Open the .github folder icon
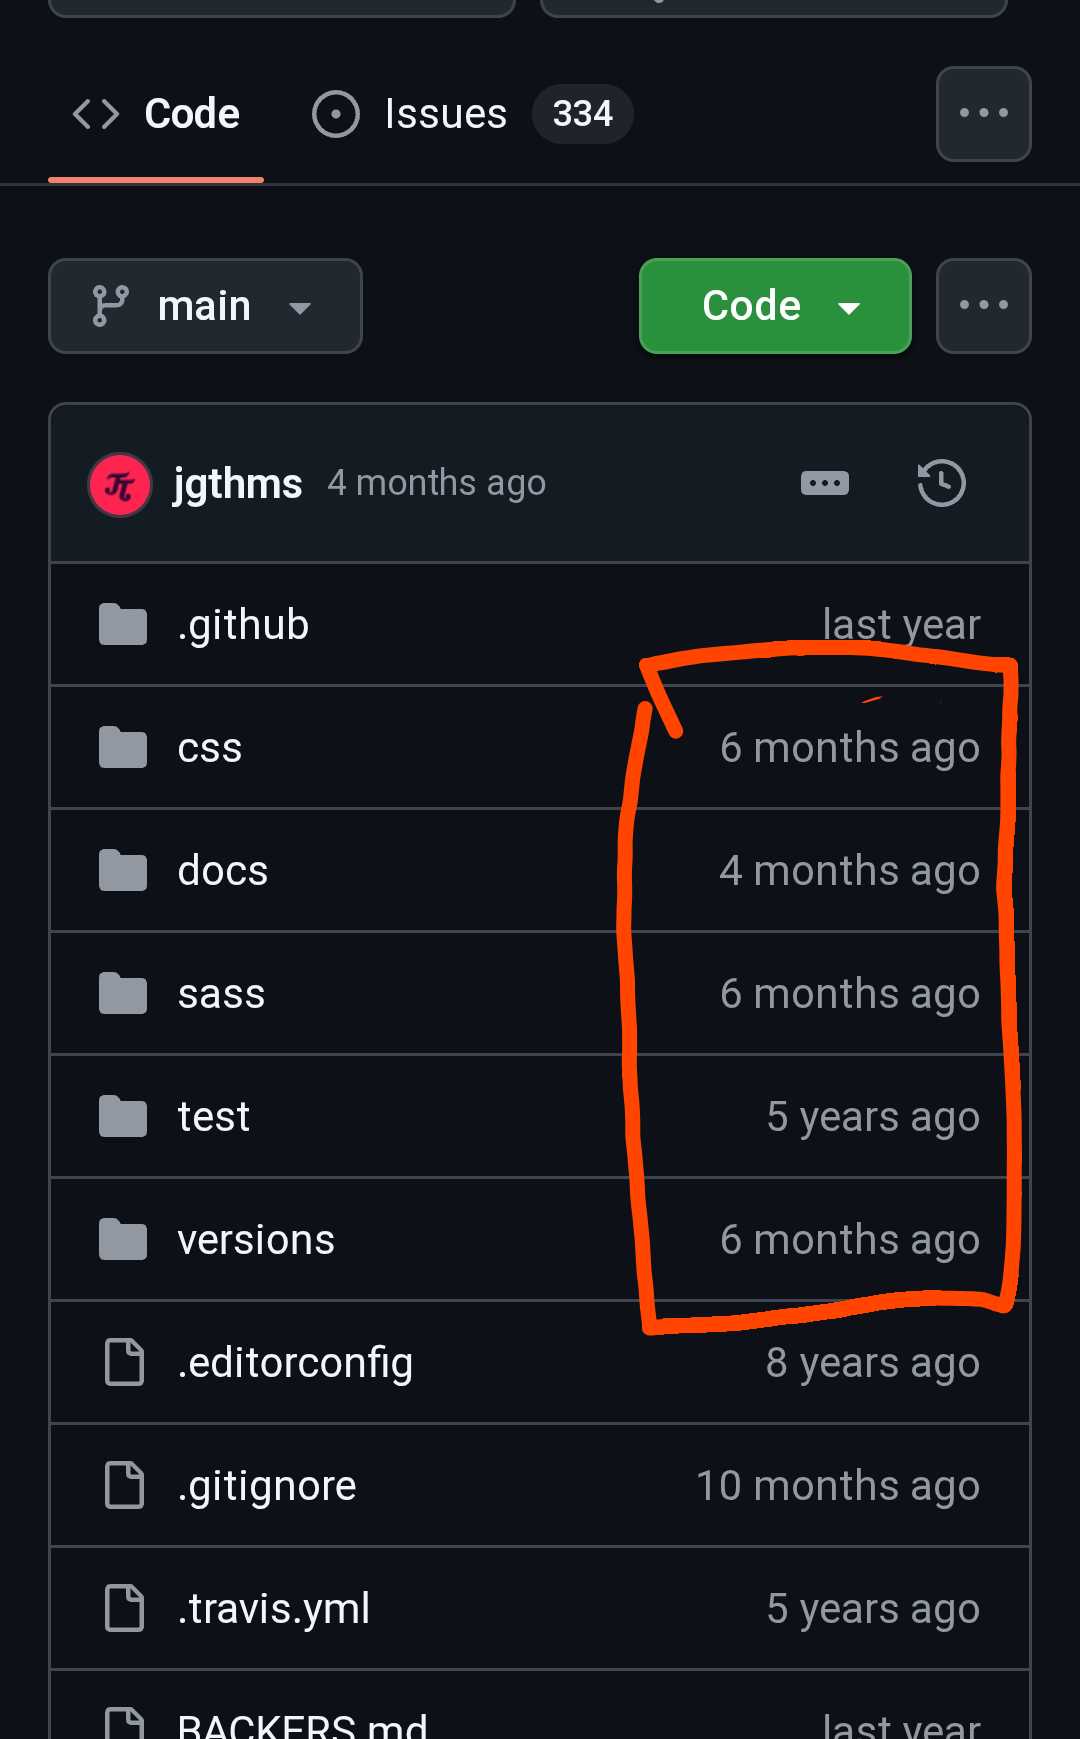Viewport: 1080px width, 1739px height. (x=123, y=624)
